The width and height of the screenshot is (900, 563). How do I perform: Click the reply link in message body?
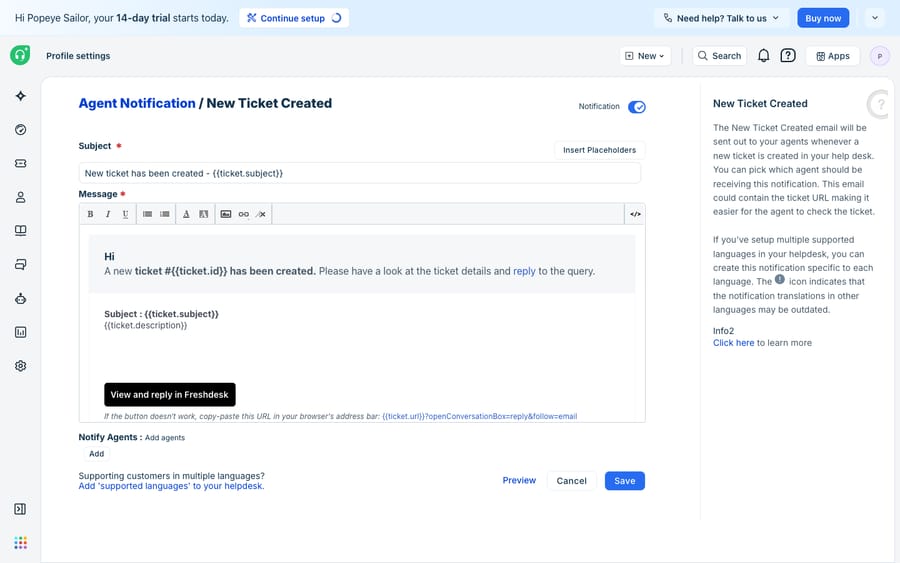click(524, 271)
